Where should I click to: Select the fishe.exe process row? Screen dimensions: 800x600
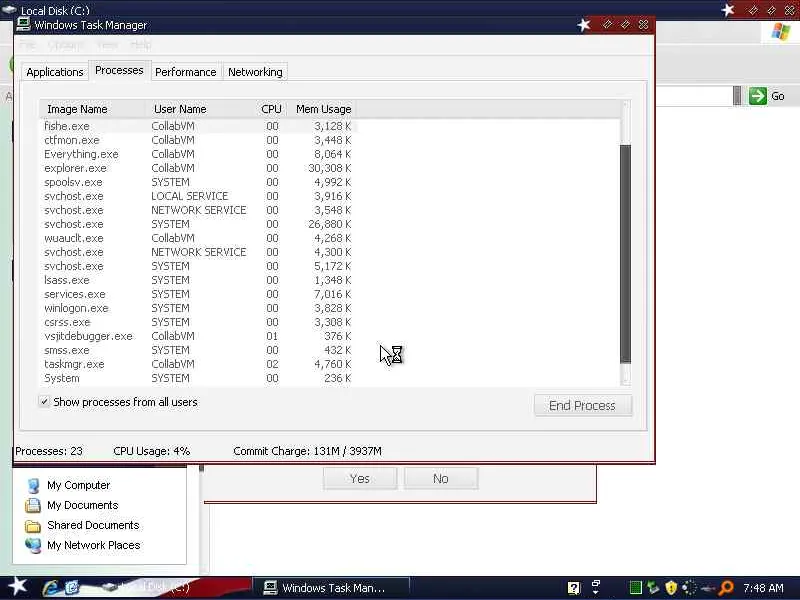[198, 126]
